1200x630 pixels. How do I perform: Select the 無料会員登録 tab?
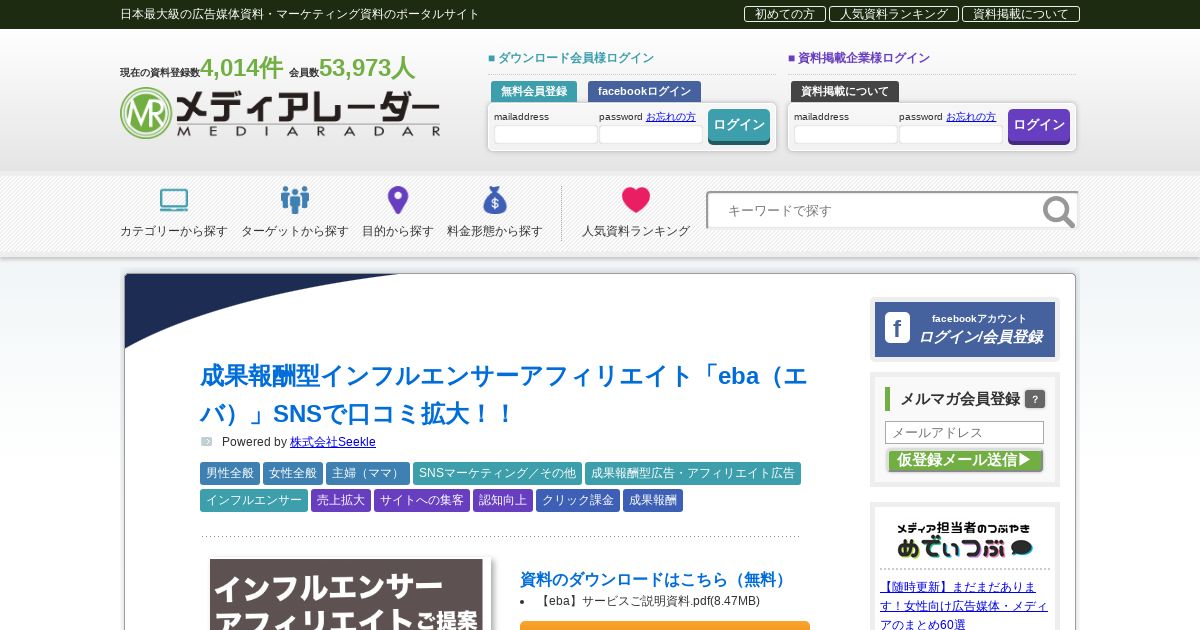[534, 91]
